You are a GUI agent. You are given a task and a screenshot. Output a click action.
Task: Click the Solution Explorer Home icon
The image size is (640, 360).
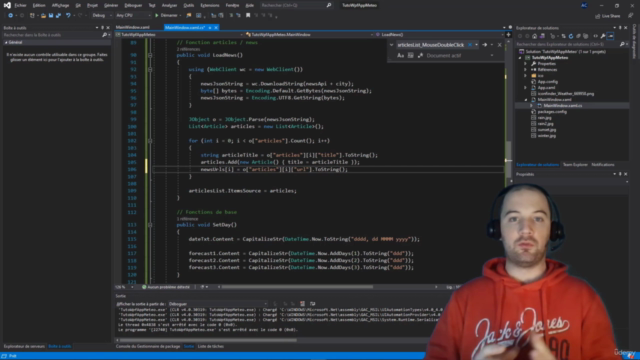coord(534,36)
